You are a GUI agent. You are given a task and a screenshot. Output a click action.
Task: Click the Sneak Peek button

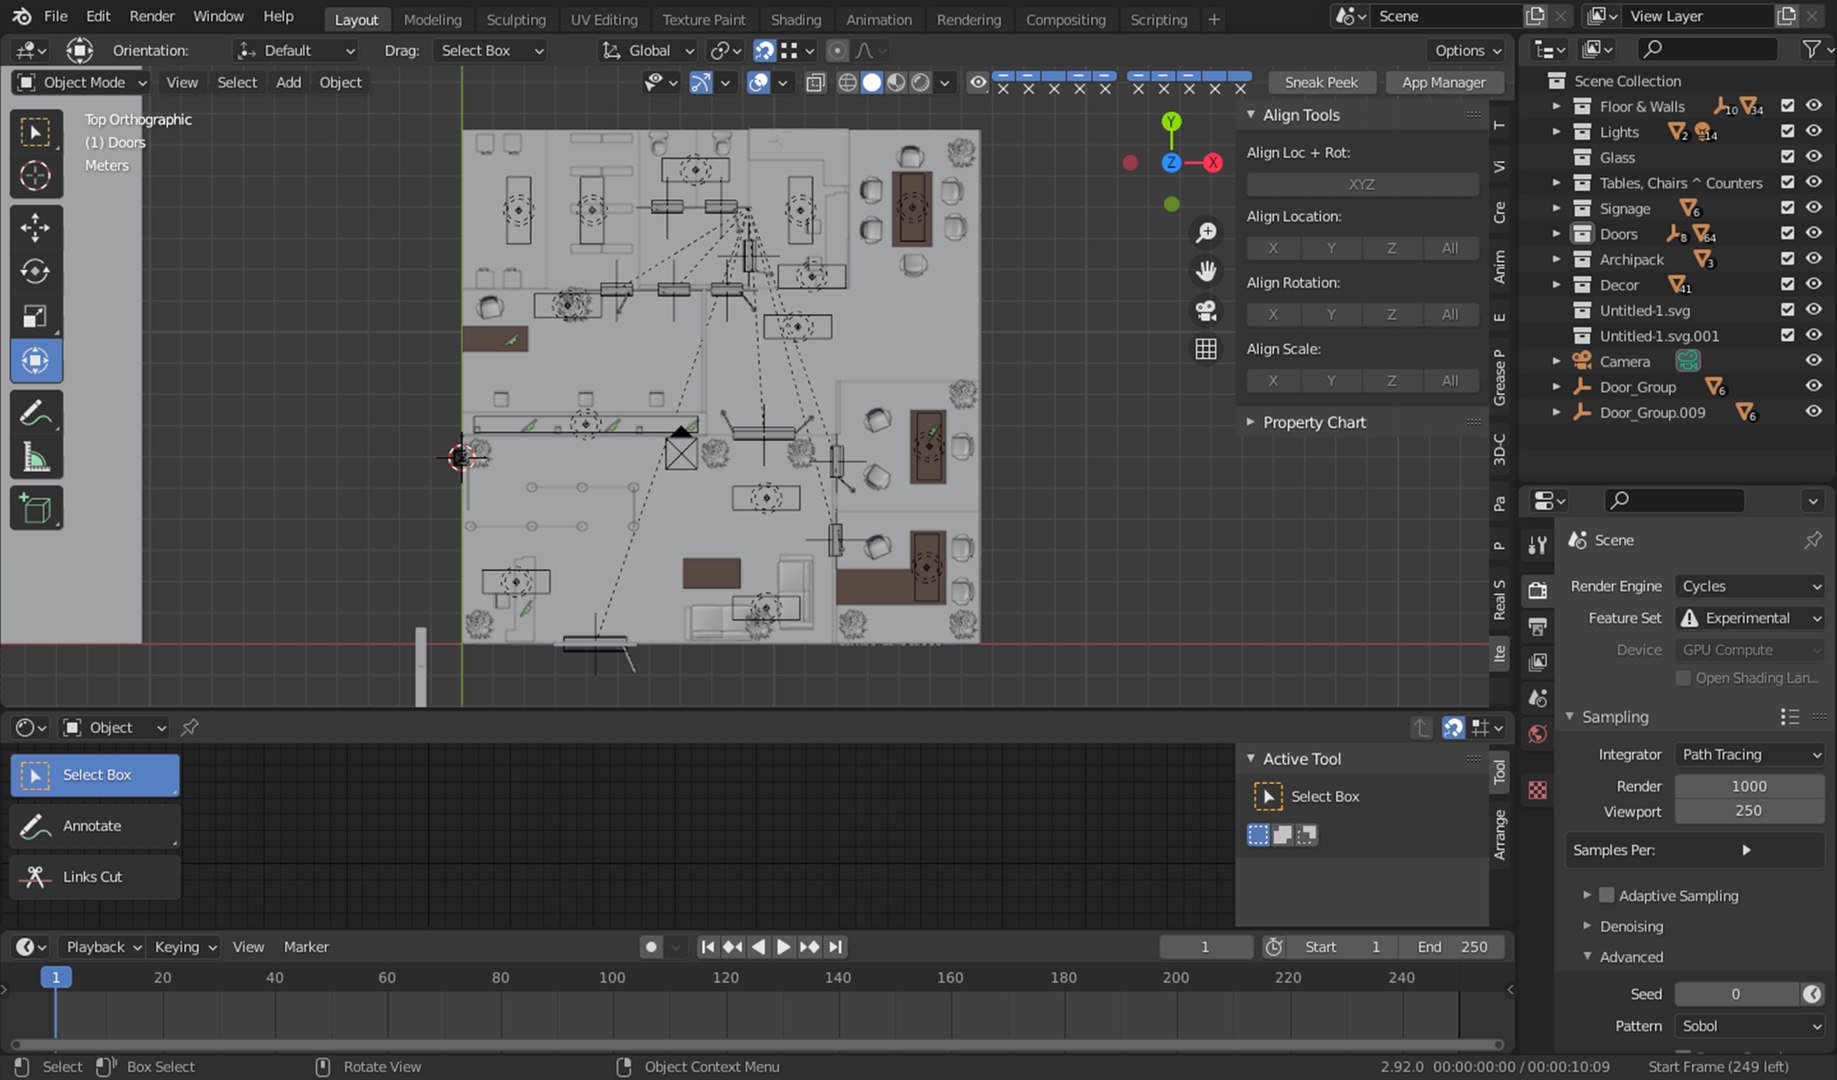(x=1320, y=82)
